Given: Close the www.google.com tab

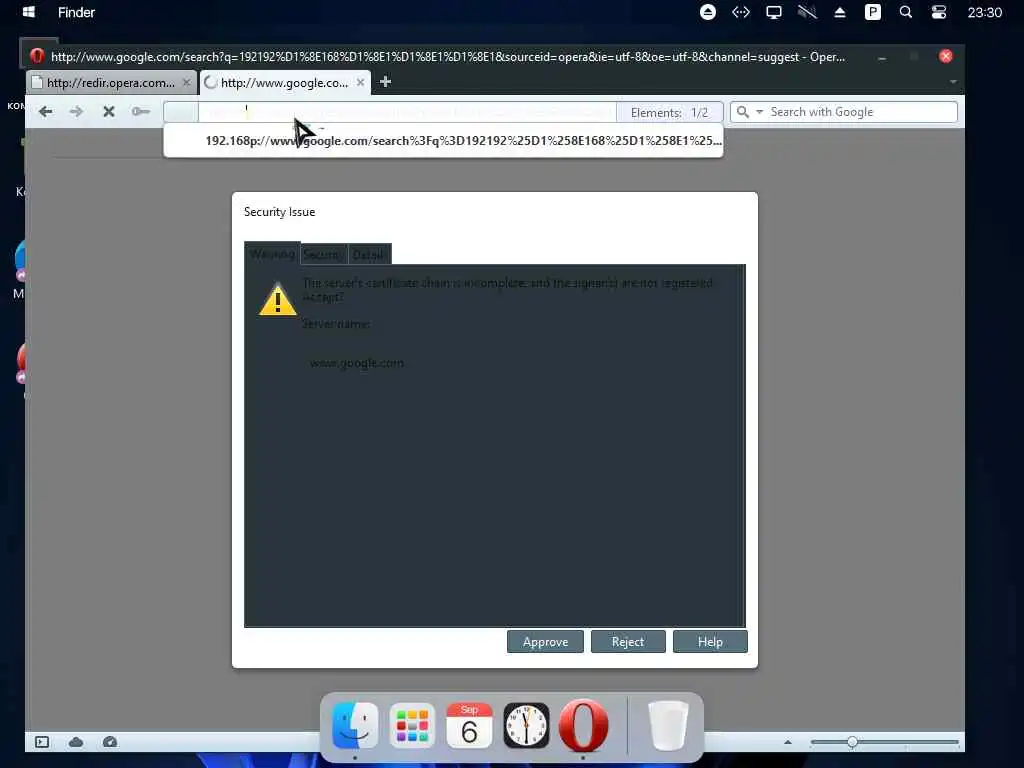Looking at the screenshot, I should point(360,82).
